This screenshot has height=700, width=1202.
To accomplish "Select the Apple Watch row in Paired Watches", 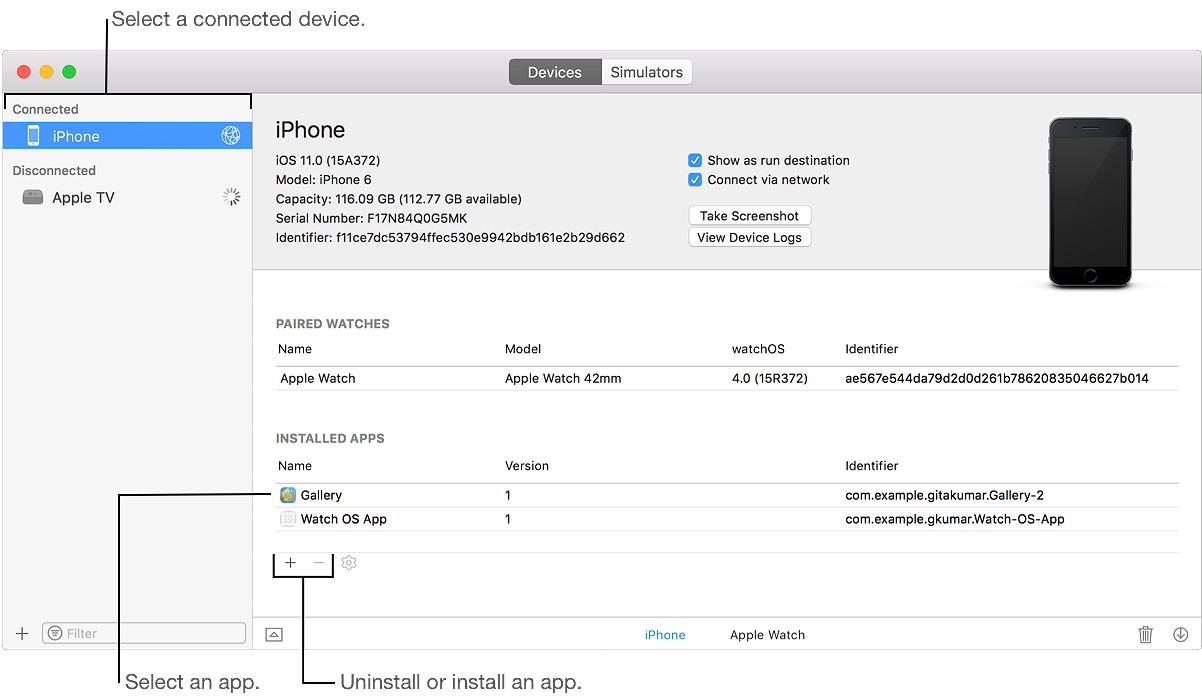I will [727, 378].
